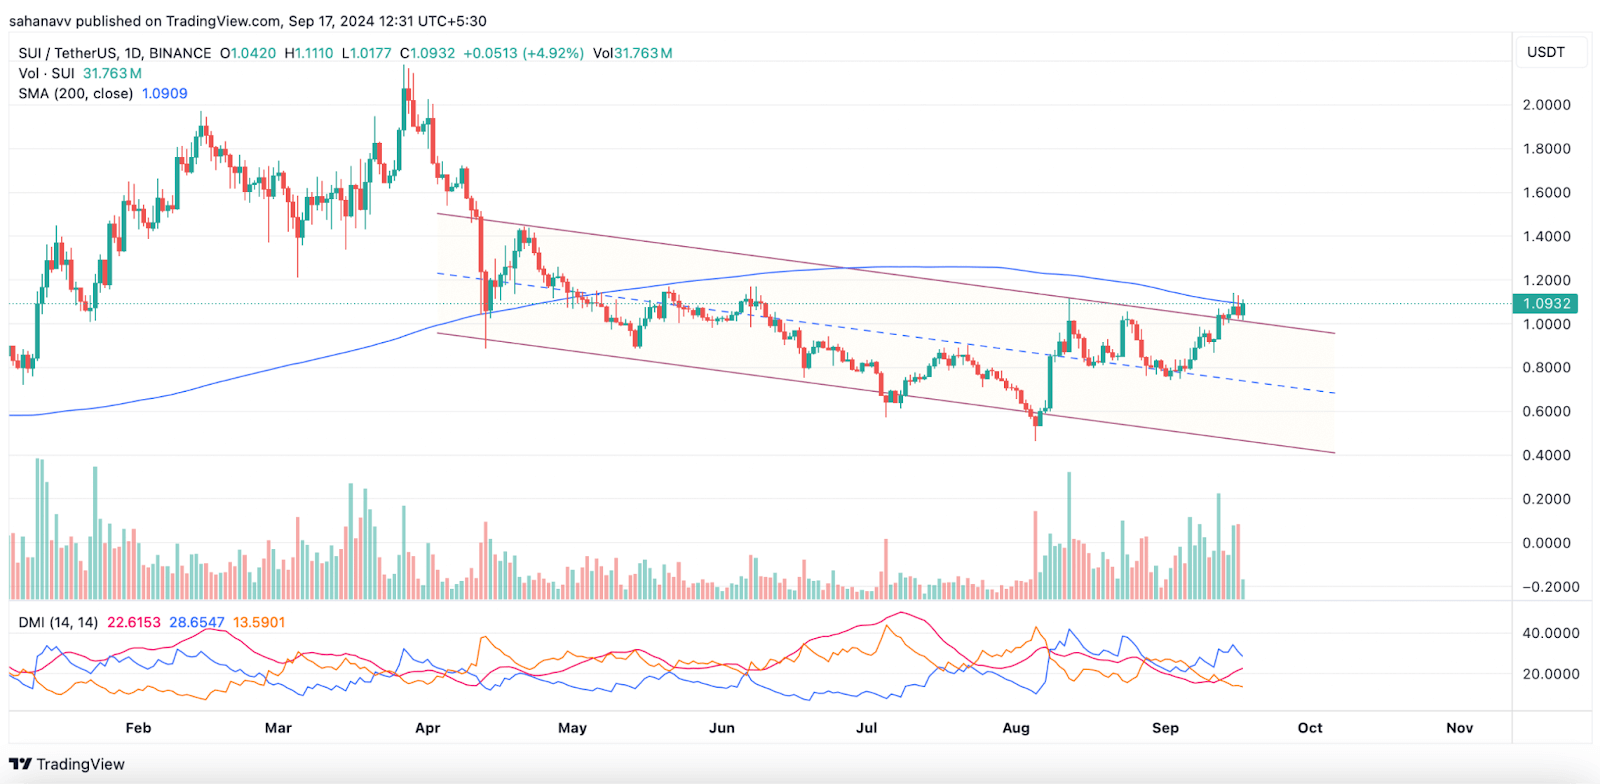Click the change value +0.0513 (+4.92%)
Viewport: 1600px width, 784px height.
pos(523,53)
